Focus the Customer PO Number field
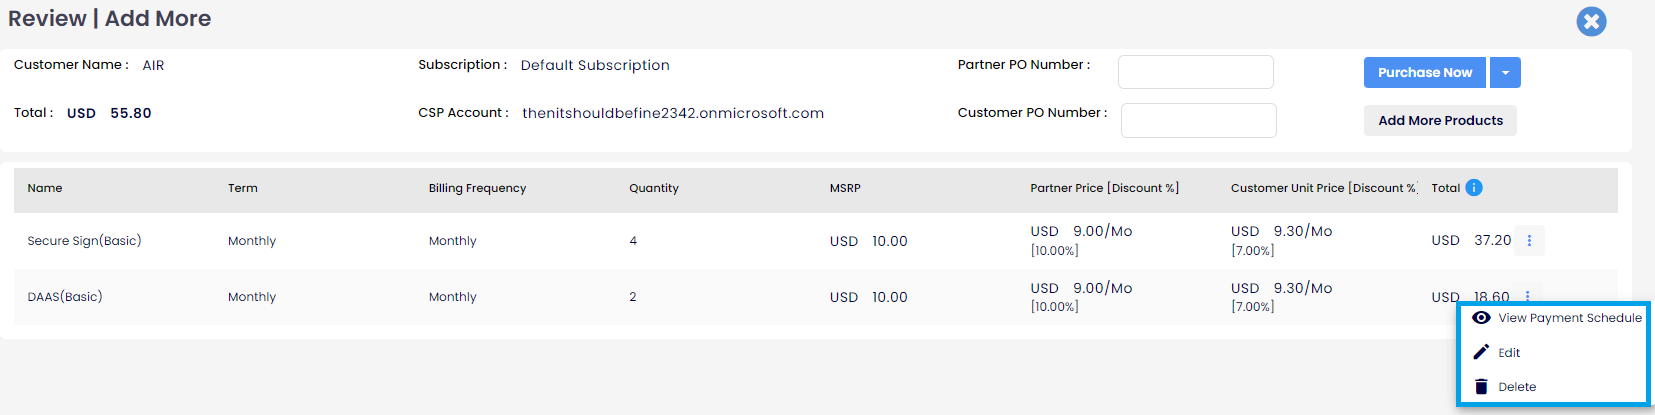 1198,120
